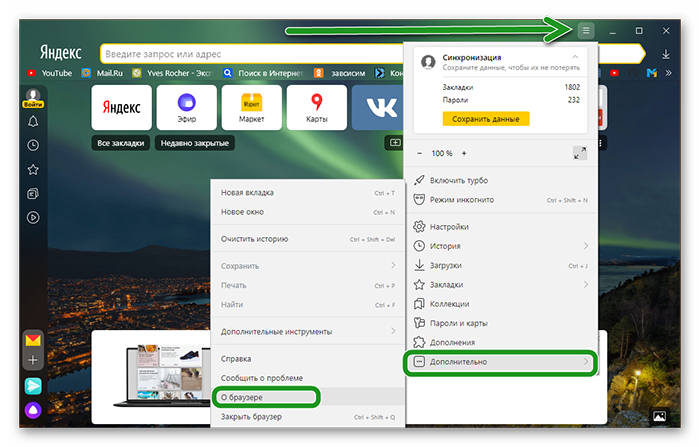Open the Карты tile
The width and height of the screenshot is (700, 447).
317,108
